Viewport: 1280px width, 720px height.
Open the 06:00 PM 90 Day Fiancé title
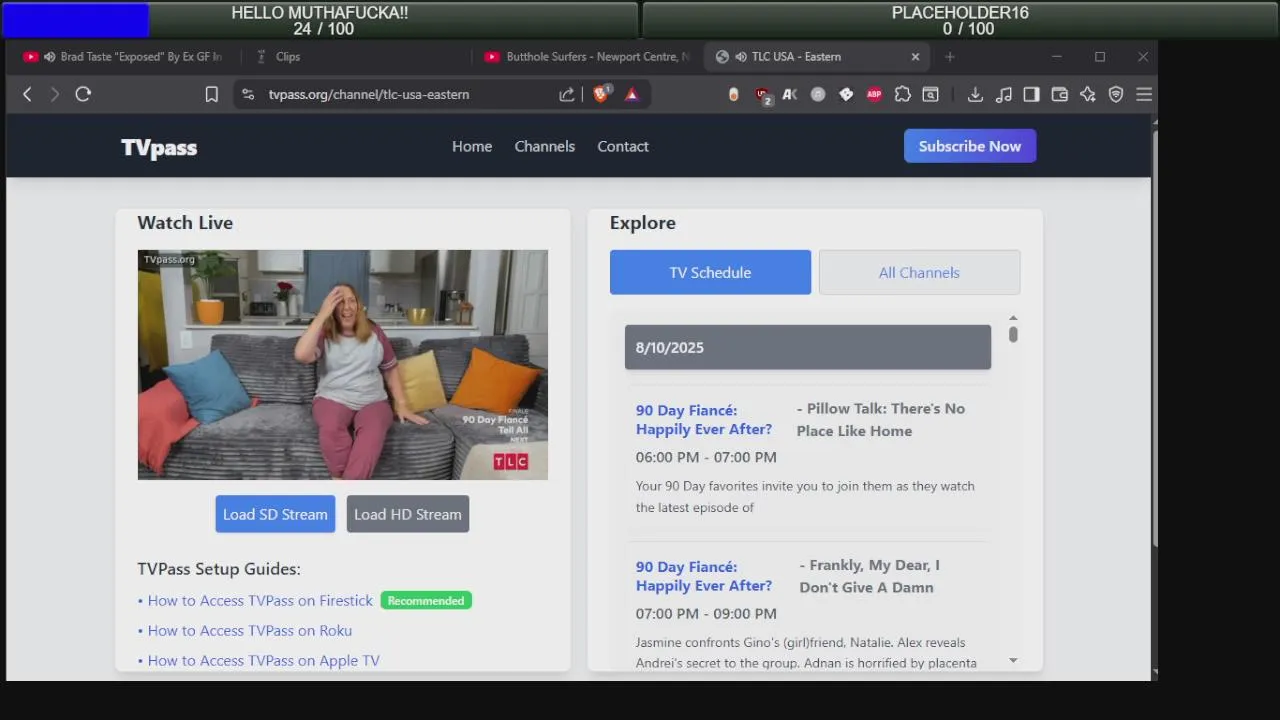(x=704, y=420)
